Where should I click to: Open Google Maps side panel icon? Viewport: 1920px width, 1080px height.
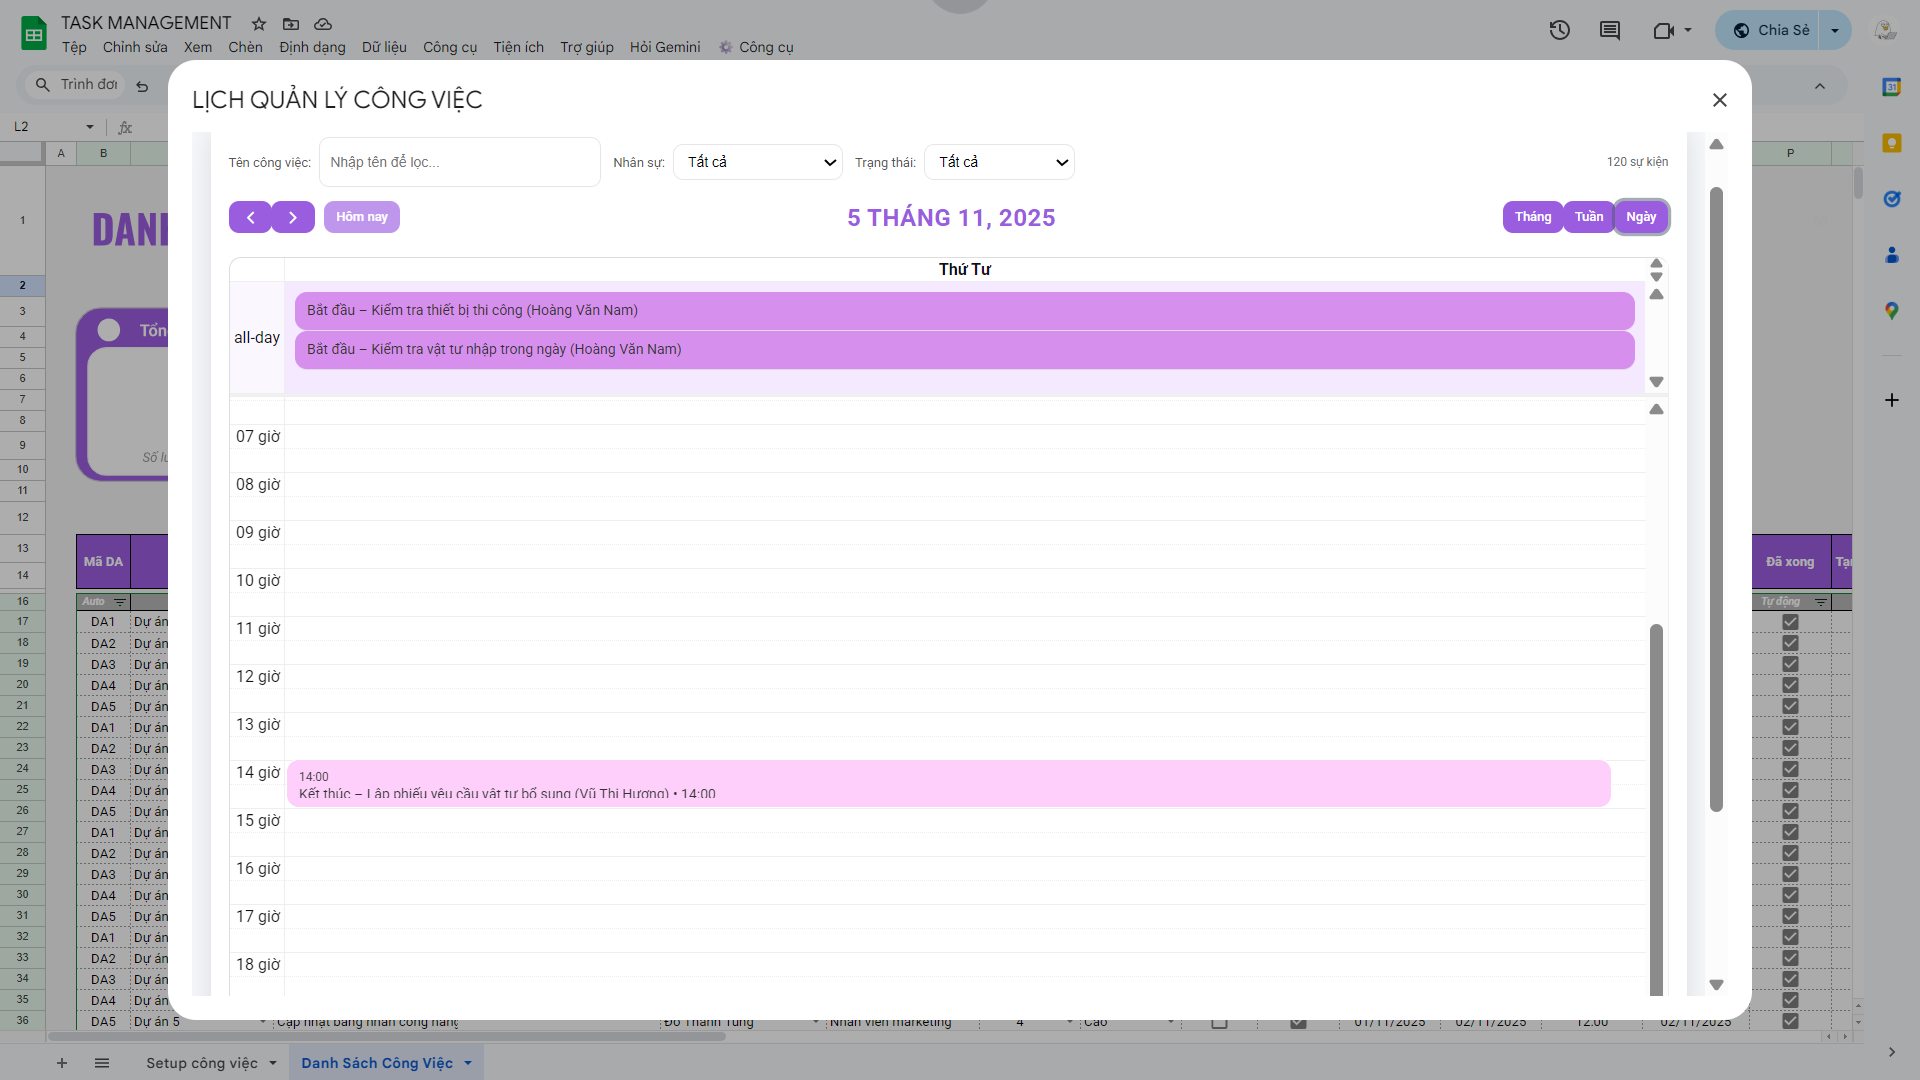pyautogui.click(x=1891, y=311)
